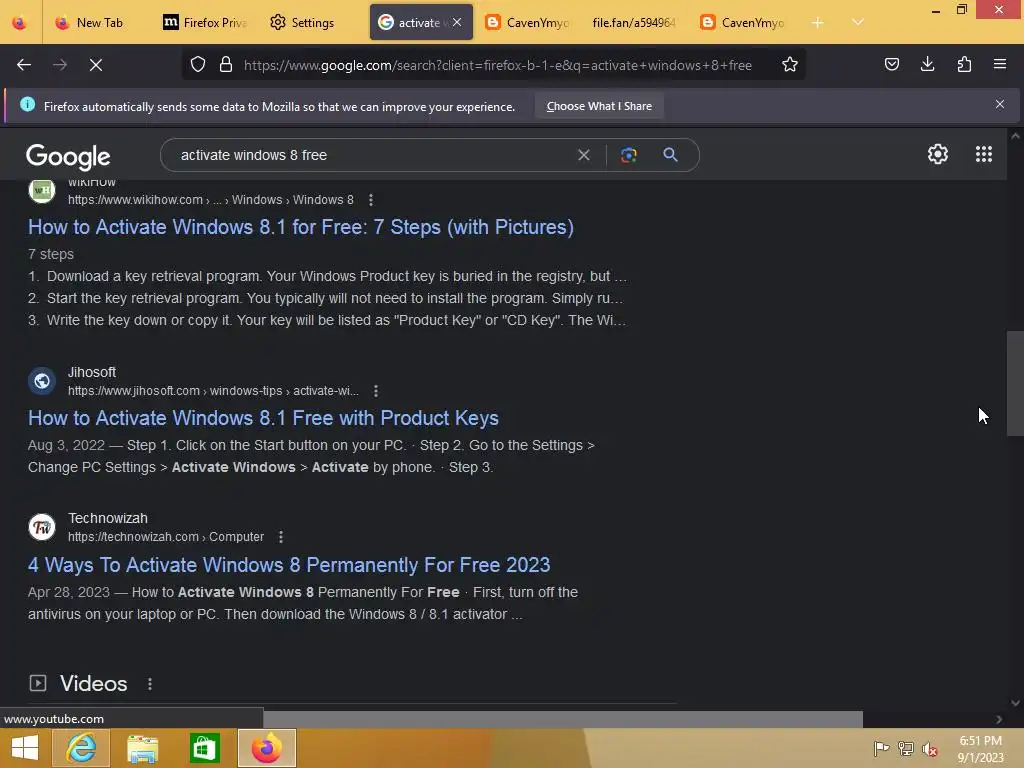Focus the Firefox URL address bar
1024x768 pixels.
pos(498,65)
